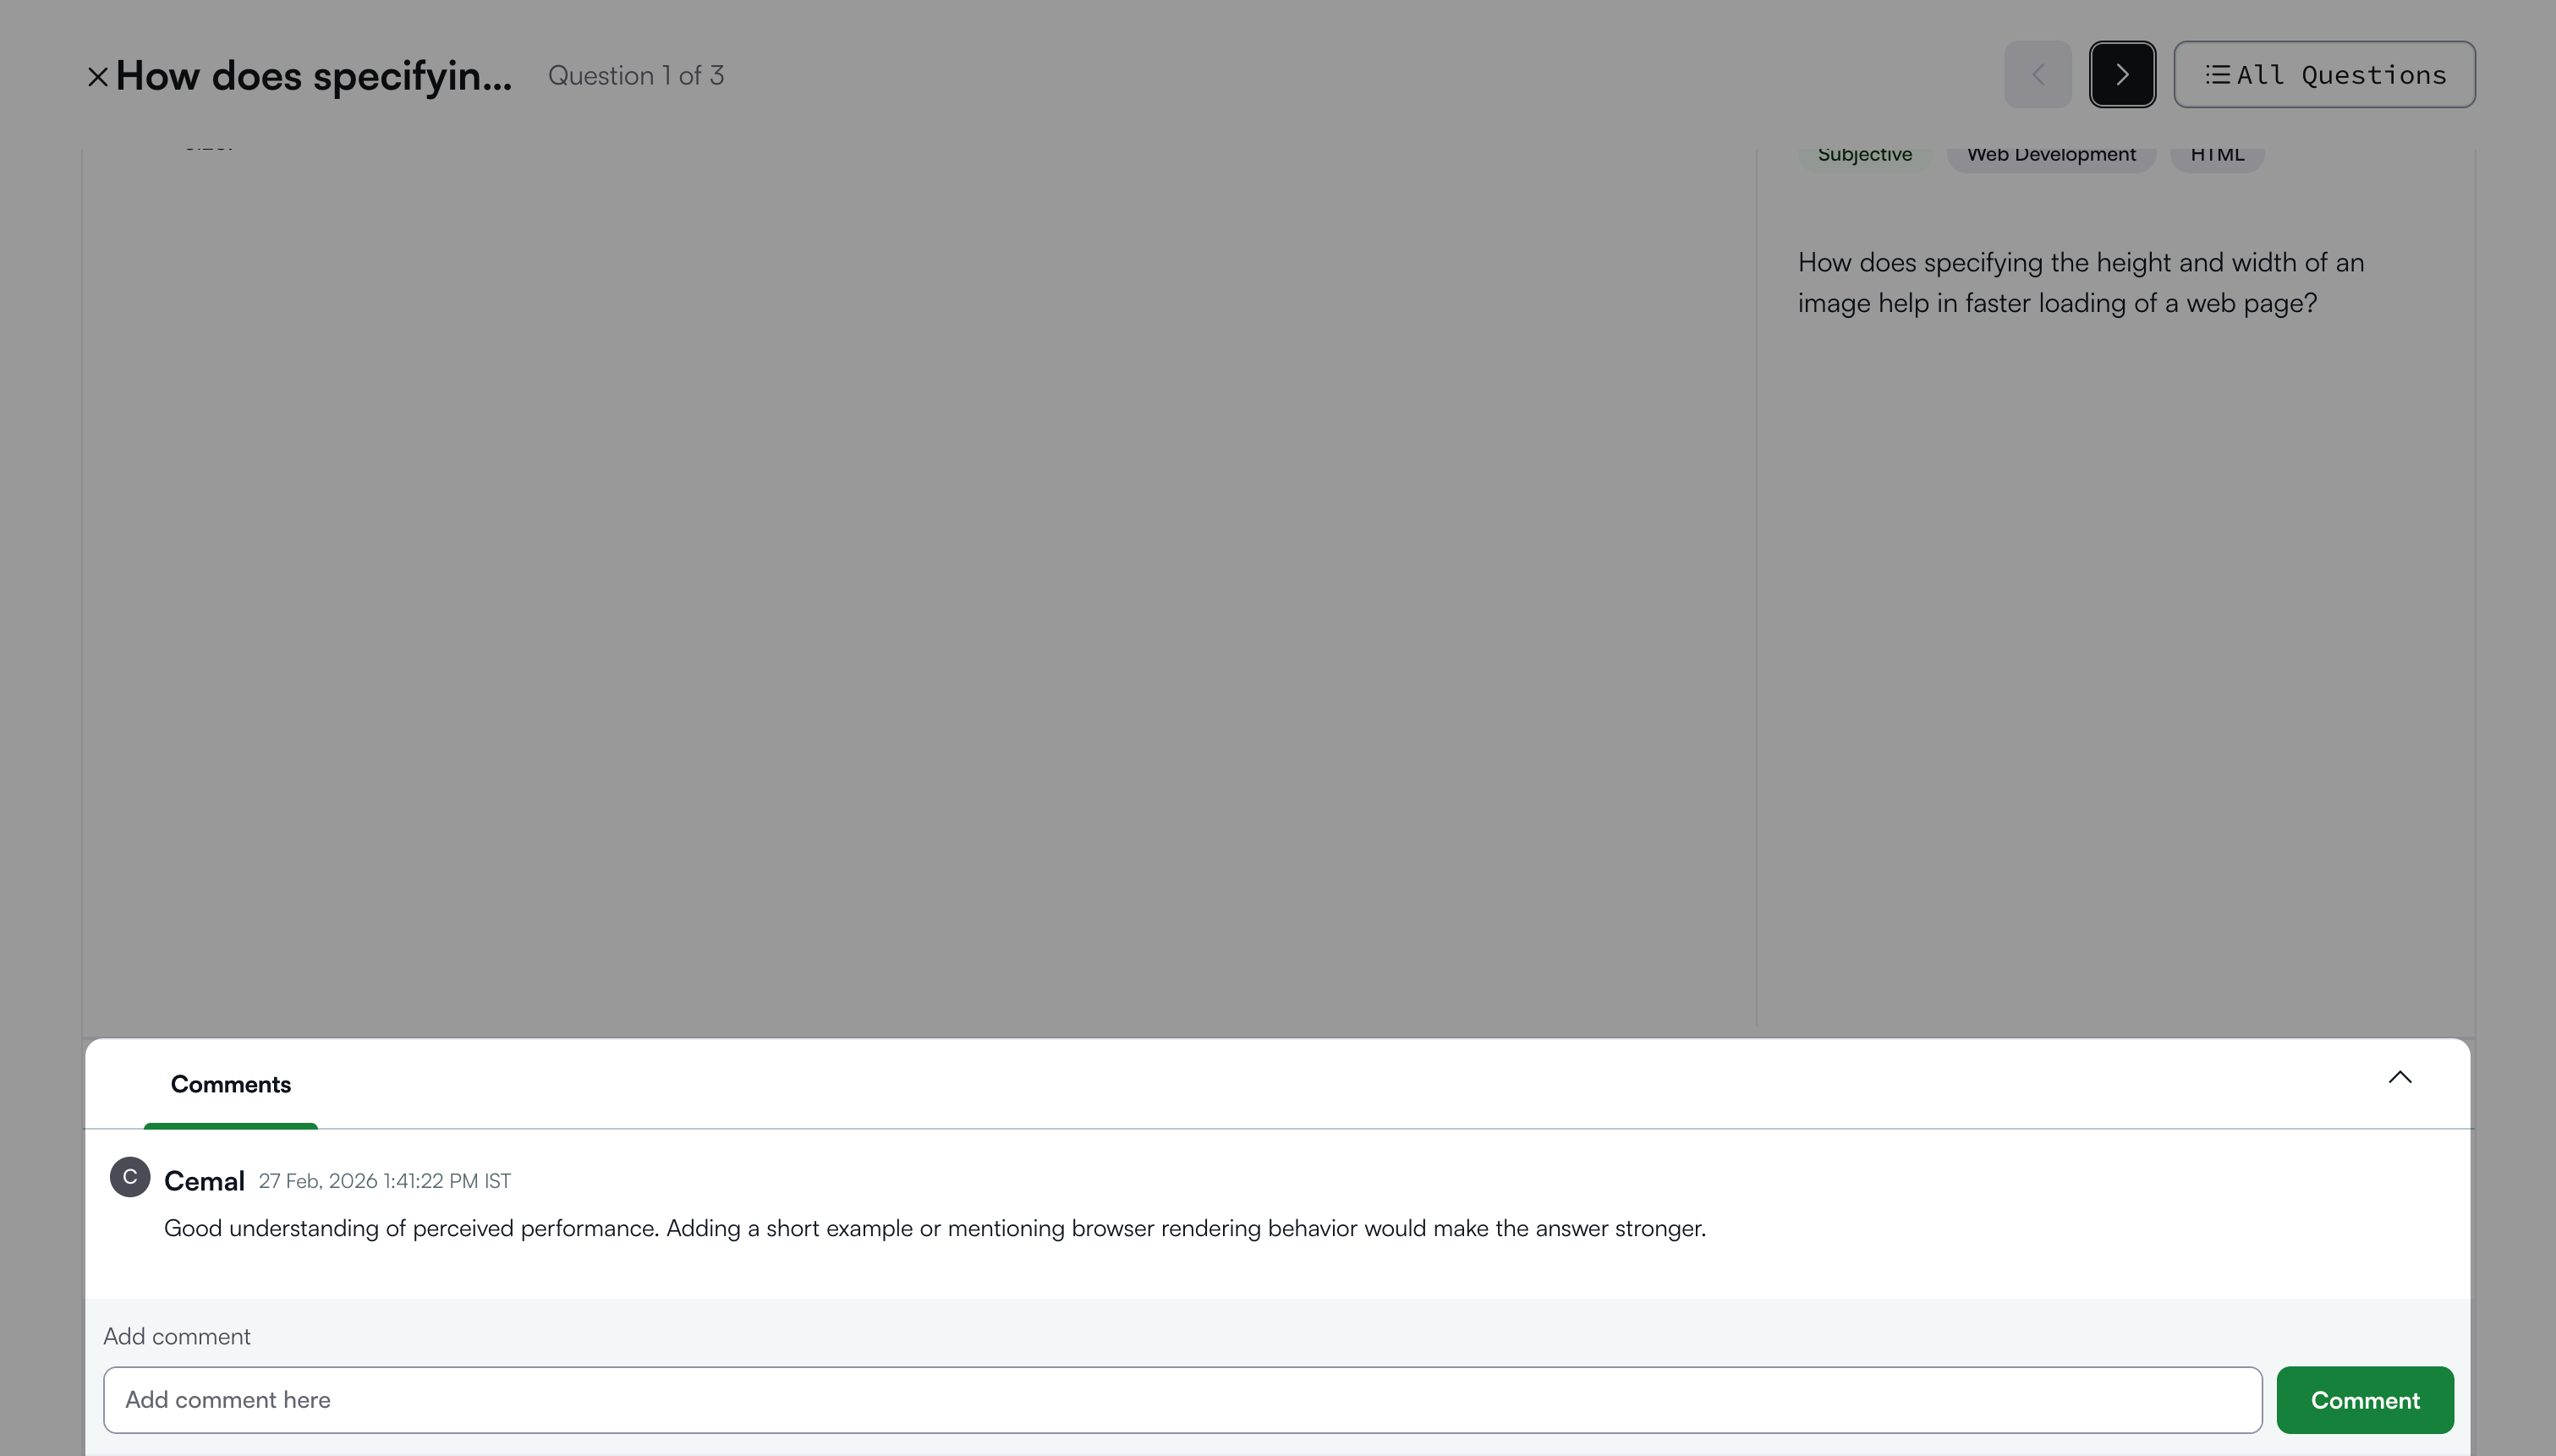The width and height of the screenshot is (2556, 1456).
Task: Click commenter name Cemal
Action: [204, 1181]
